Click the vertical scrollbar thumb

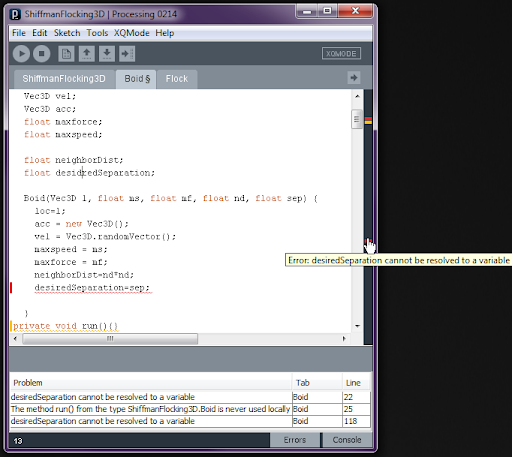pos(357,119)
